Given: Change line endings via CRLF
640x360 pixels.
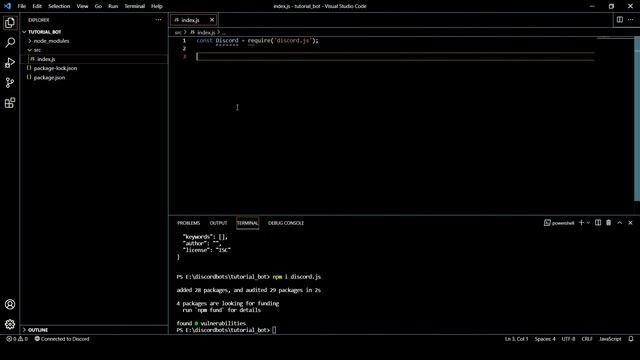Looking at the screenshot, I should tap(587, 339).
